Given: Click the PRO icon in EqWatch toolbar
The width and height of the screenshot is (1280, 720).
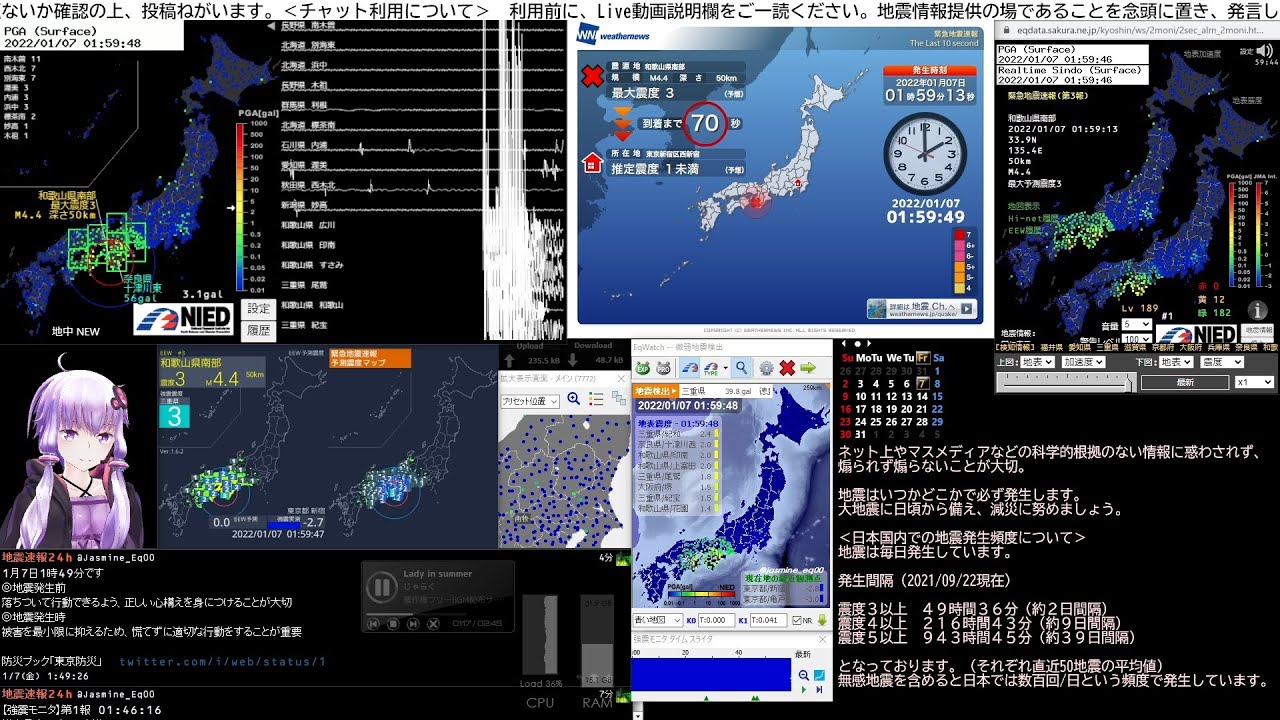Looking at the screenshot, I should tap(664, 368).
